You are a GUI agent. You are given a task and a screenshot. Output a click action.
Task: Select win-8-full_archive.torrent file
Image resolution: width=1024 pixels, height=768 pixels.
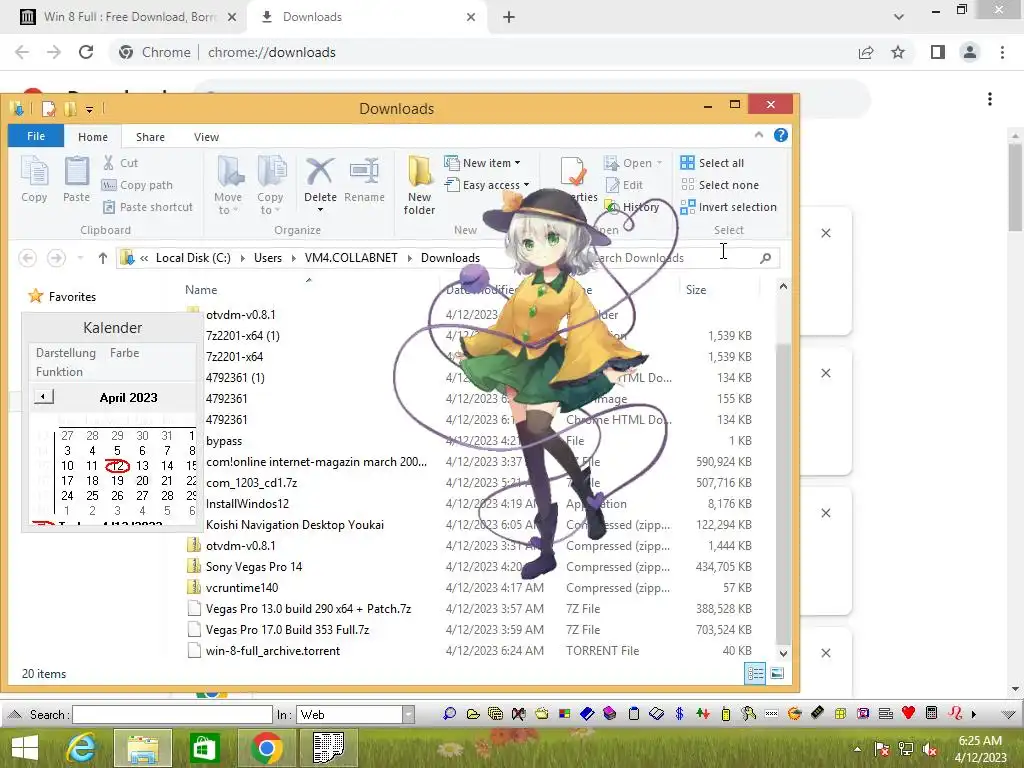[272, 650]
